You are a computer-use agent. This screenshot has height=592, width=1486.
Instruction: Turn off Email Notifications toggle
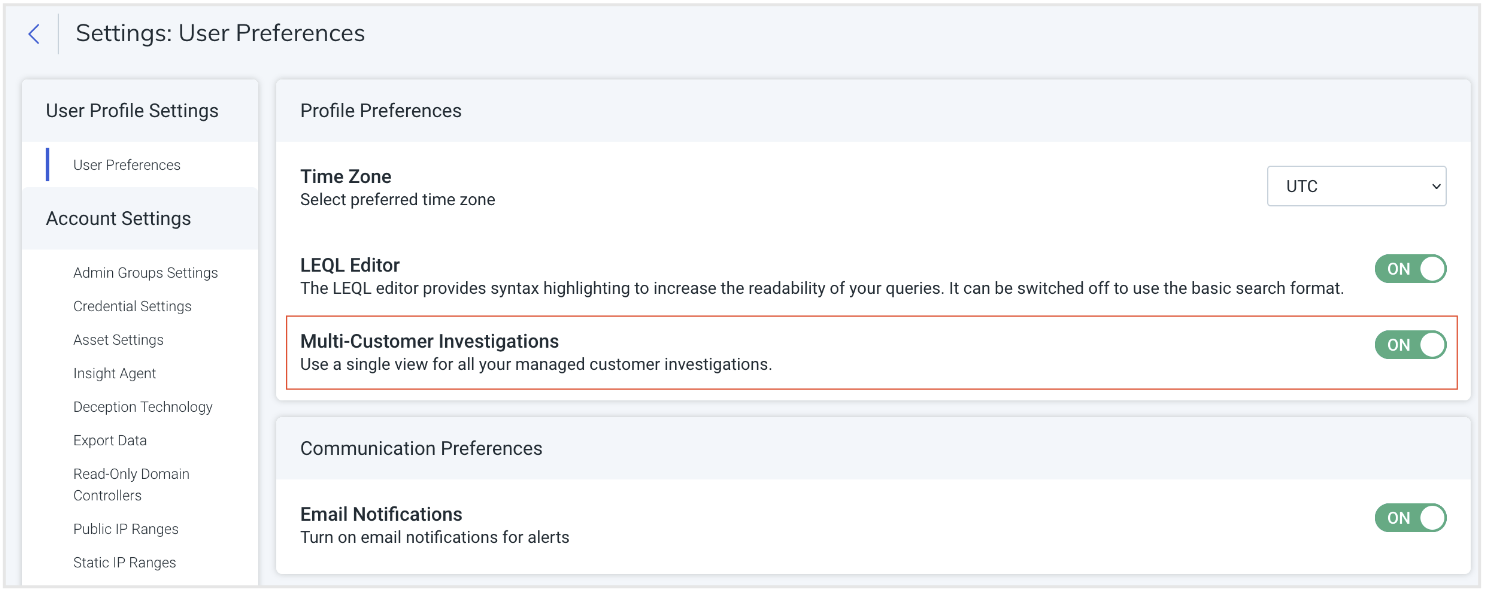(1410, 518)
